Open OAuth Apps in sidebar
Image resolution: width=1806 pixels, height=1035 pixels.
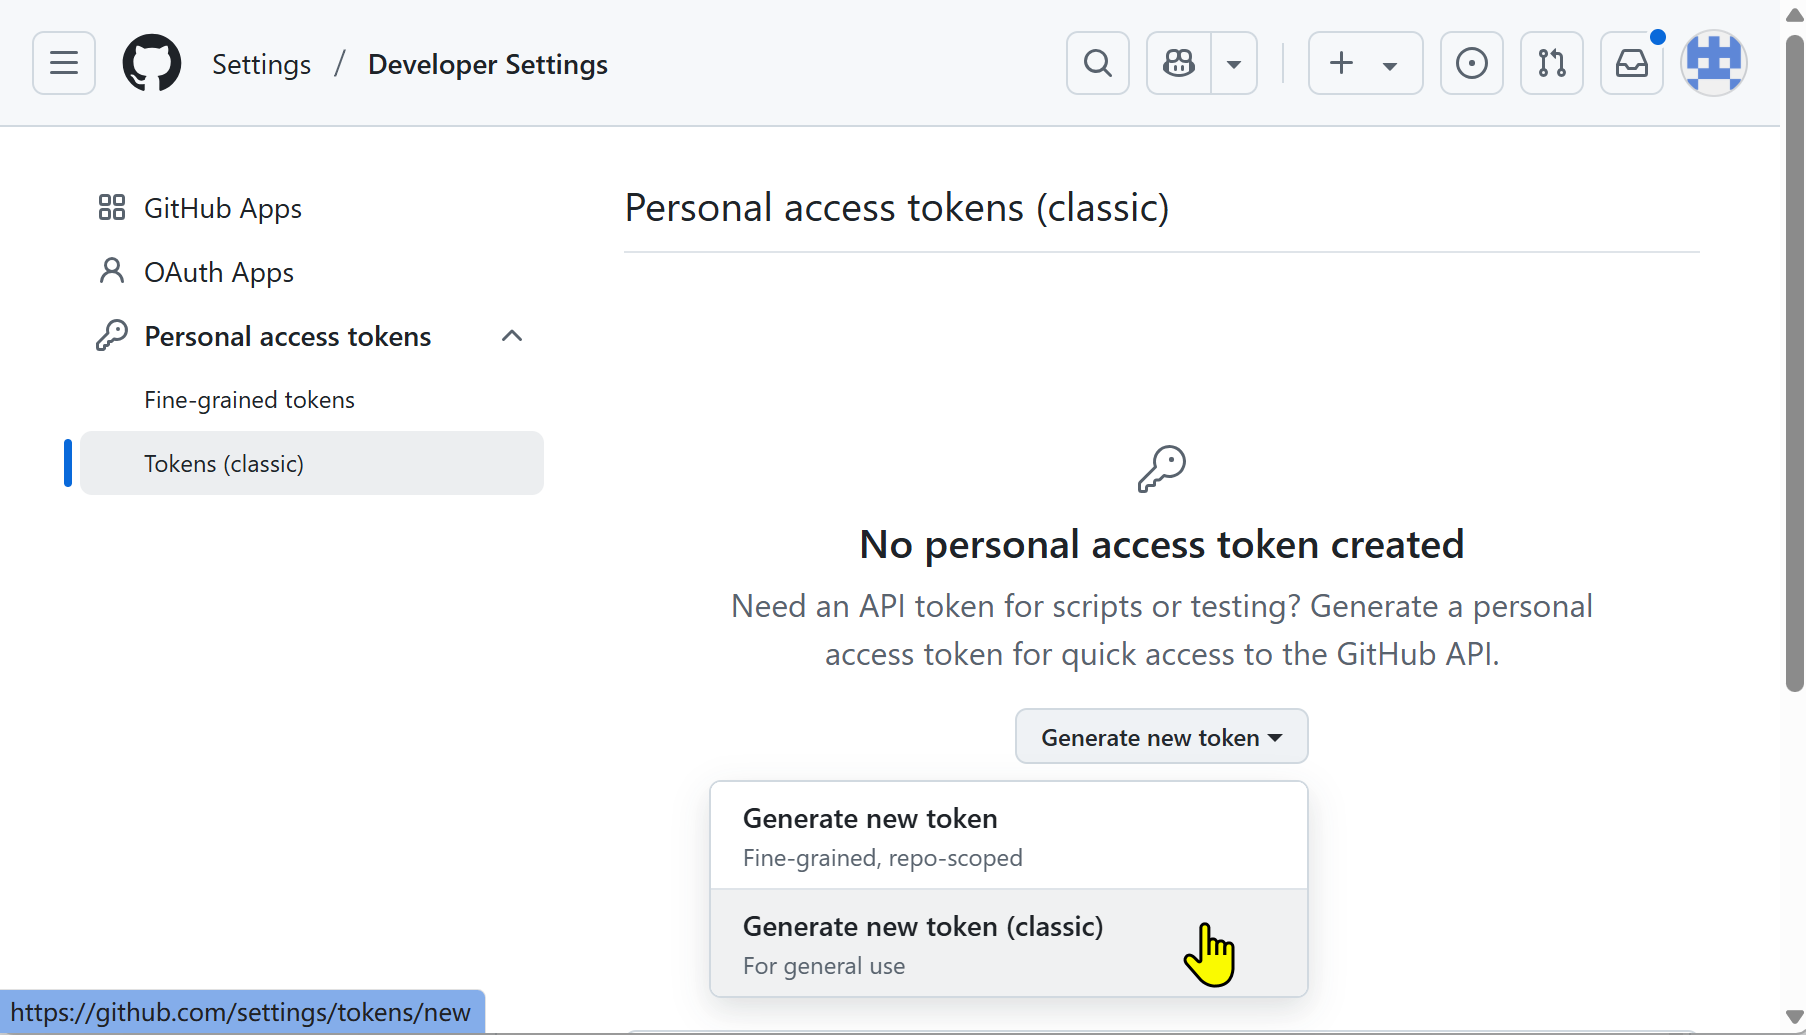click(218, 272)
